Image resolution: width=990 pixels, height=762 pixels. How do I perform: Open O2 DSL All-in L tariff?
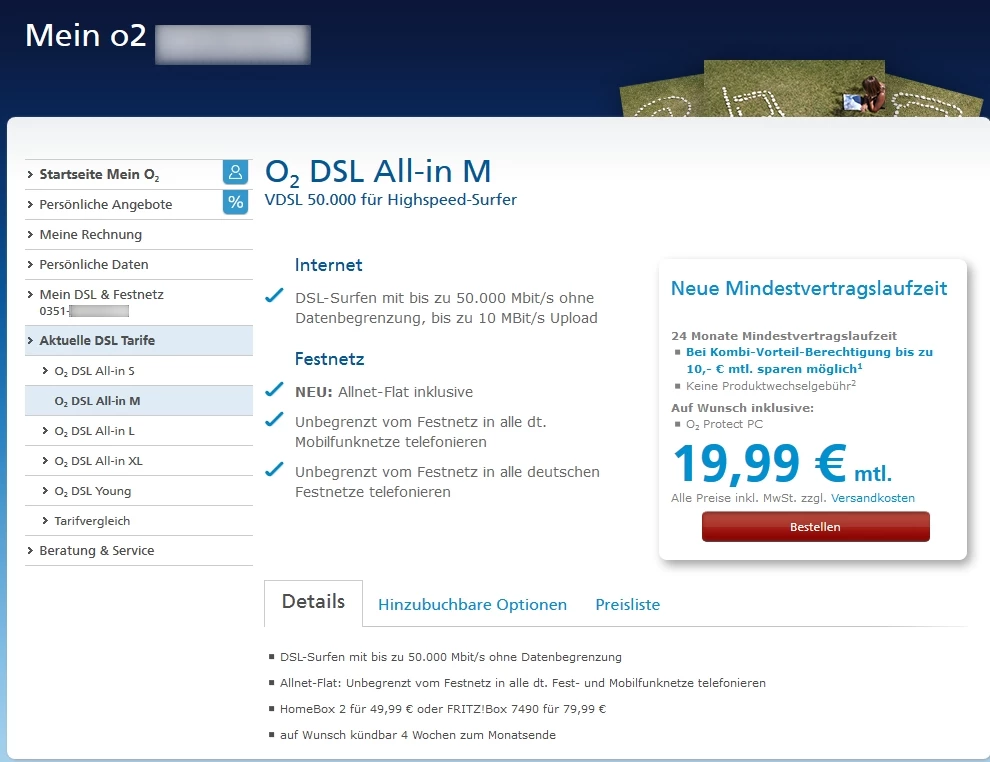click(x=94, y=431)
